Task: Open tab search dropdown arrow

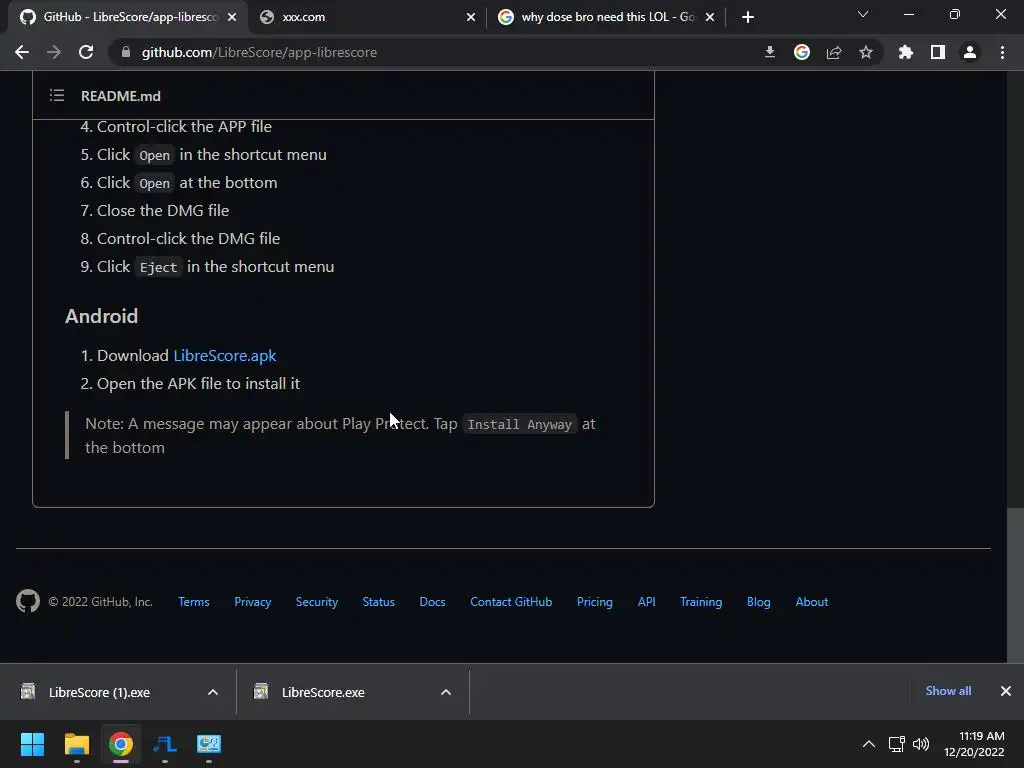Action: click(863, 14)
